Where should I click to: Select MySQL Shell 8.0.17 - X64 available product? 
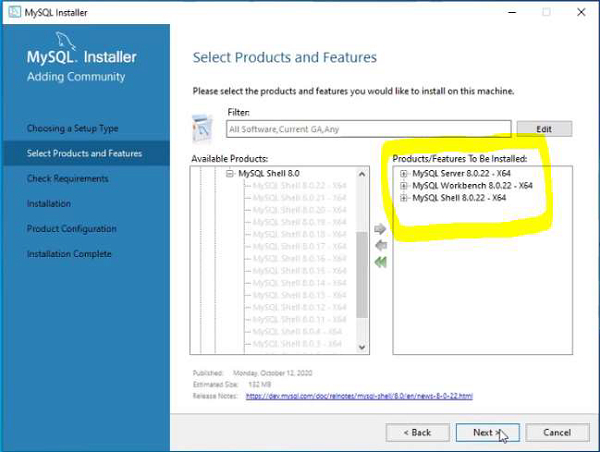click(x=300, y=246)
